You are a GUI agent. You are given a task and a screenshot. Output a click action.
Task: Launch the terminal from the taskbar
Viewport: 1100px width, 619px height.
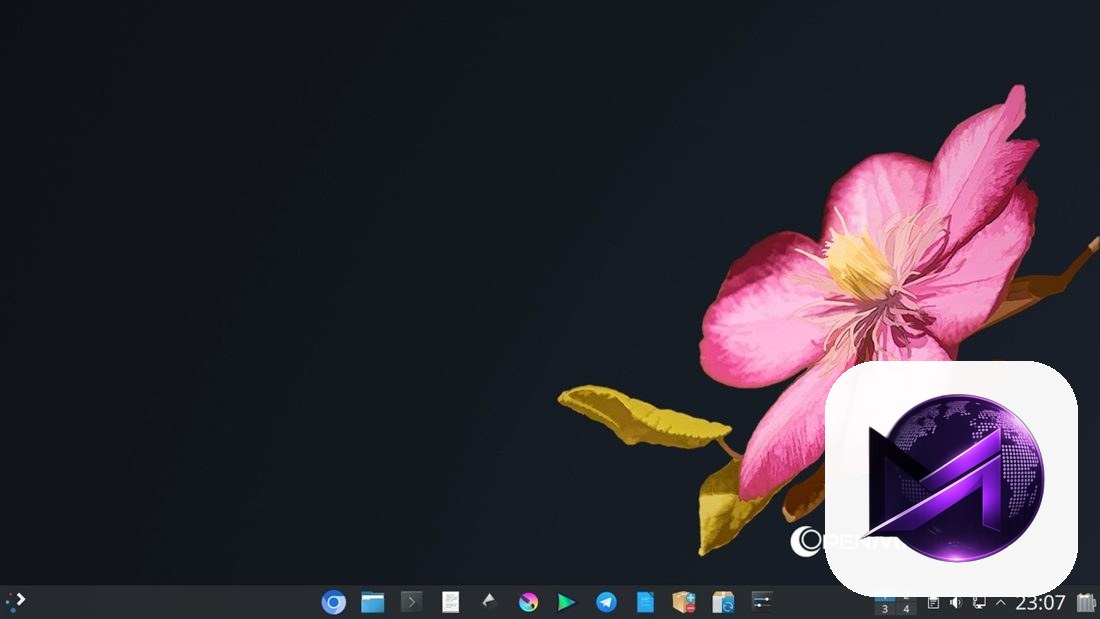[411, 601]
